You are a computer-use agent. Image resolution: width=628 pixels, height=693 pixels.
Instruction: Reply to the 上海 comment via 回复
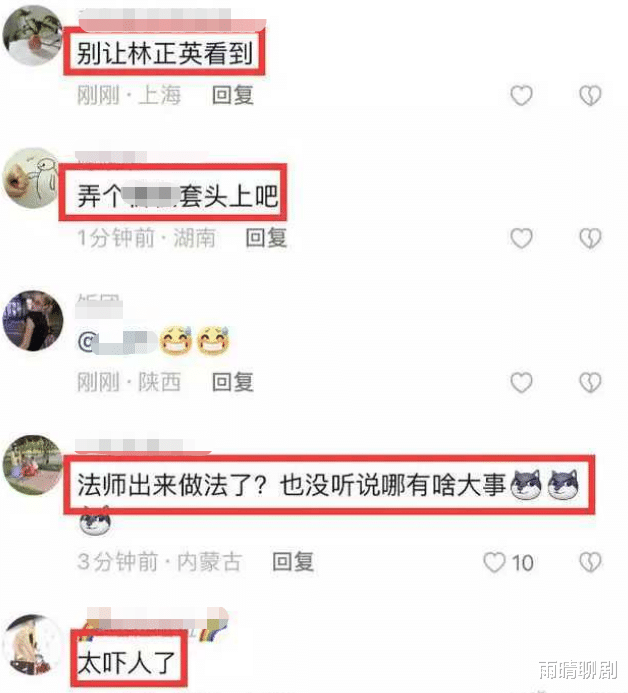232,95
